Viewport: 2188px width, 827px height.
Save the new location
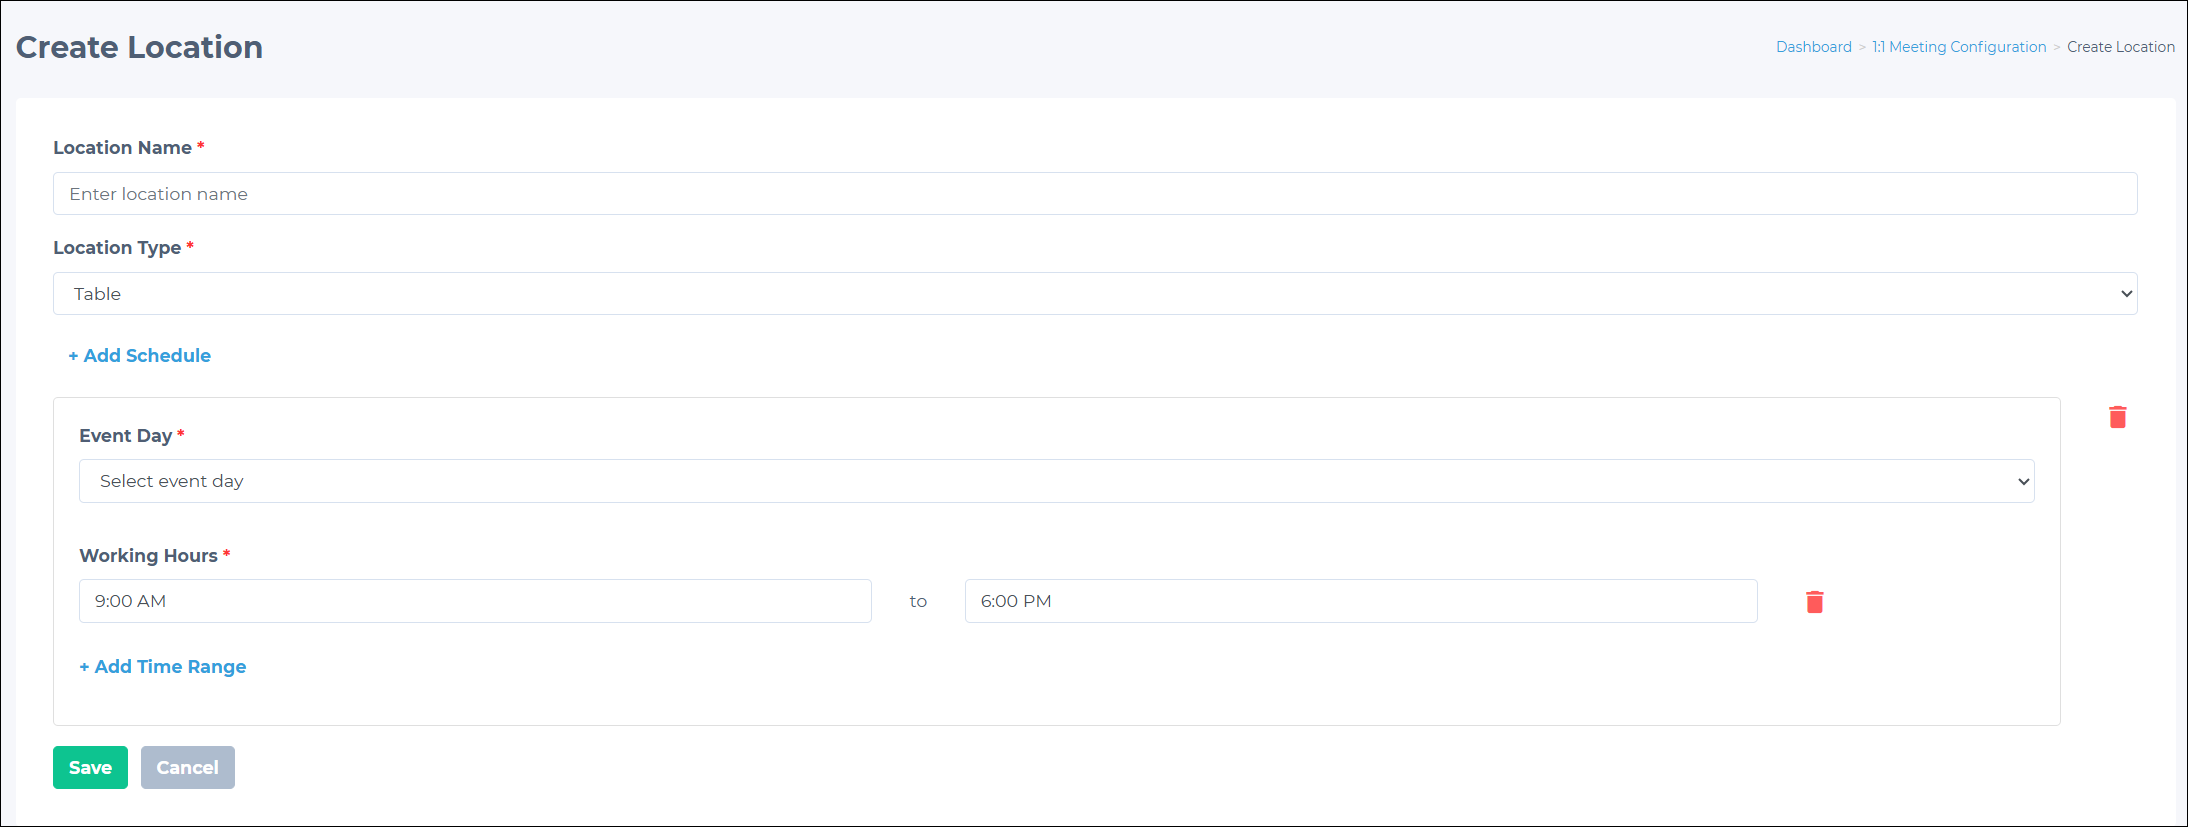tap(90, 768)
